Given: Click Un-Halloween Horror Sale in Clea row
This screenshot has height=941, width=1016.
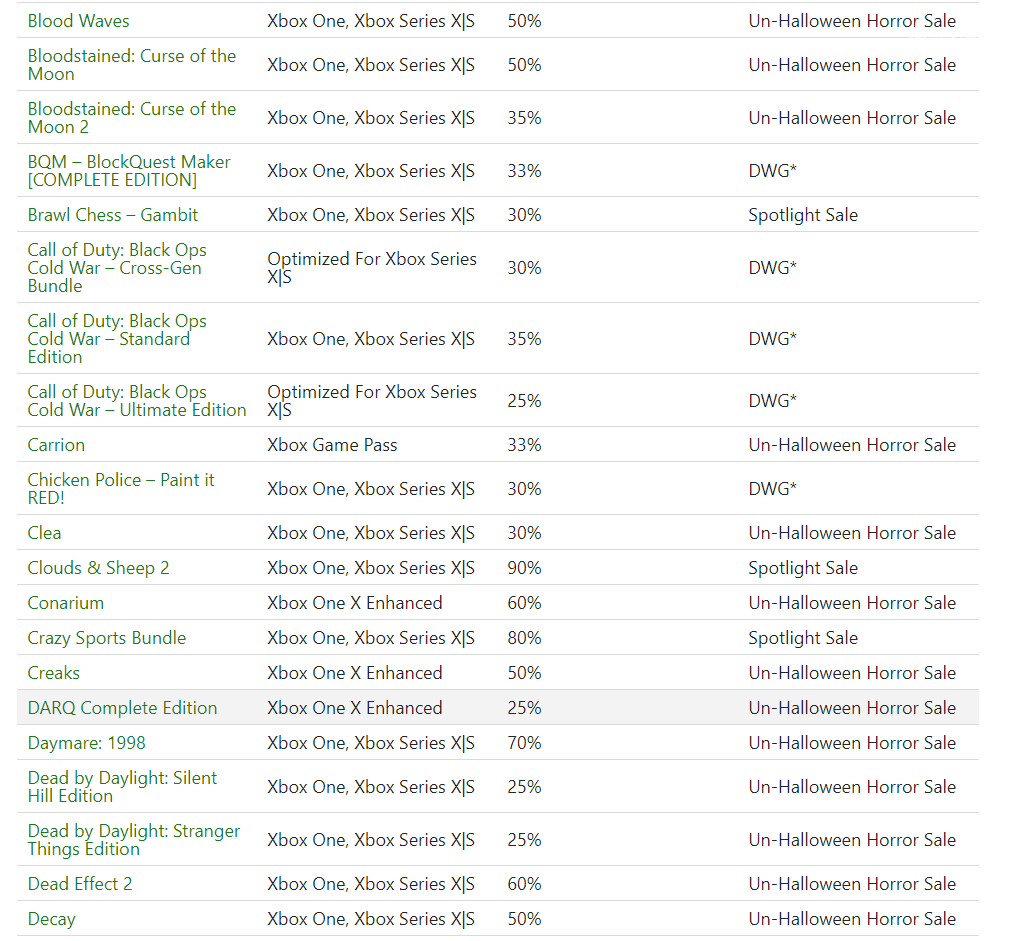Looking at the screenshot, I should tap(852, 533).
